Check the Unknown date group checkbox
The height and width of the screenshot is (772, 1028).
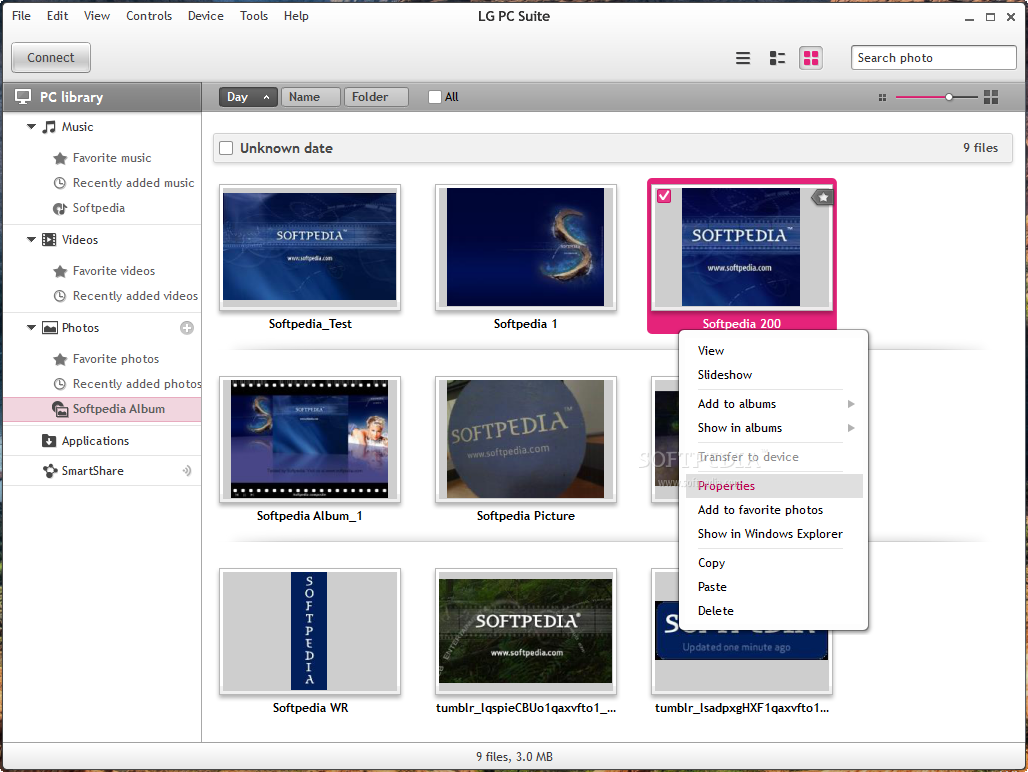226,148
